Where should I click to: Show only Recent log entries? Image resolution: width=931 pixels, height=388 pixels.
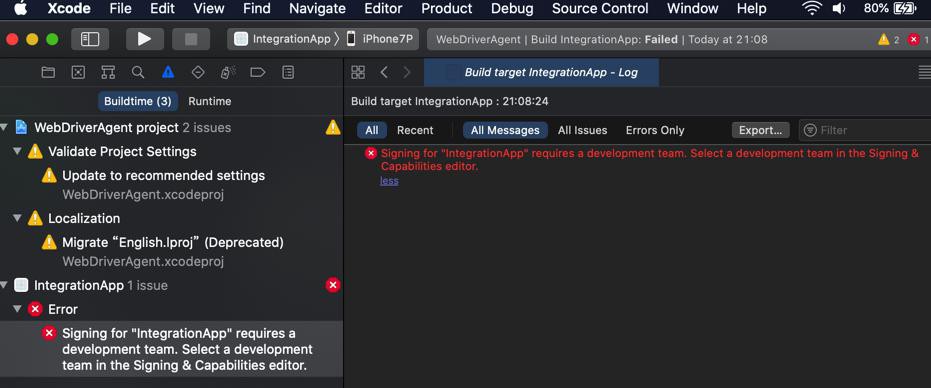tap(415, 130)
